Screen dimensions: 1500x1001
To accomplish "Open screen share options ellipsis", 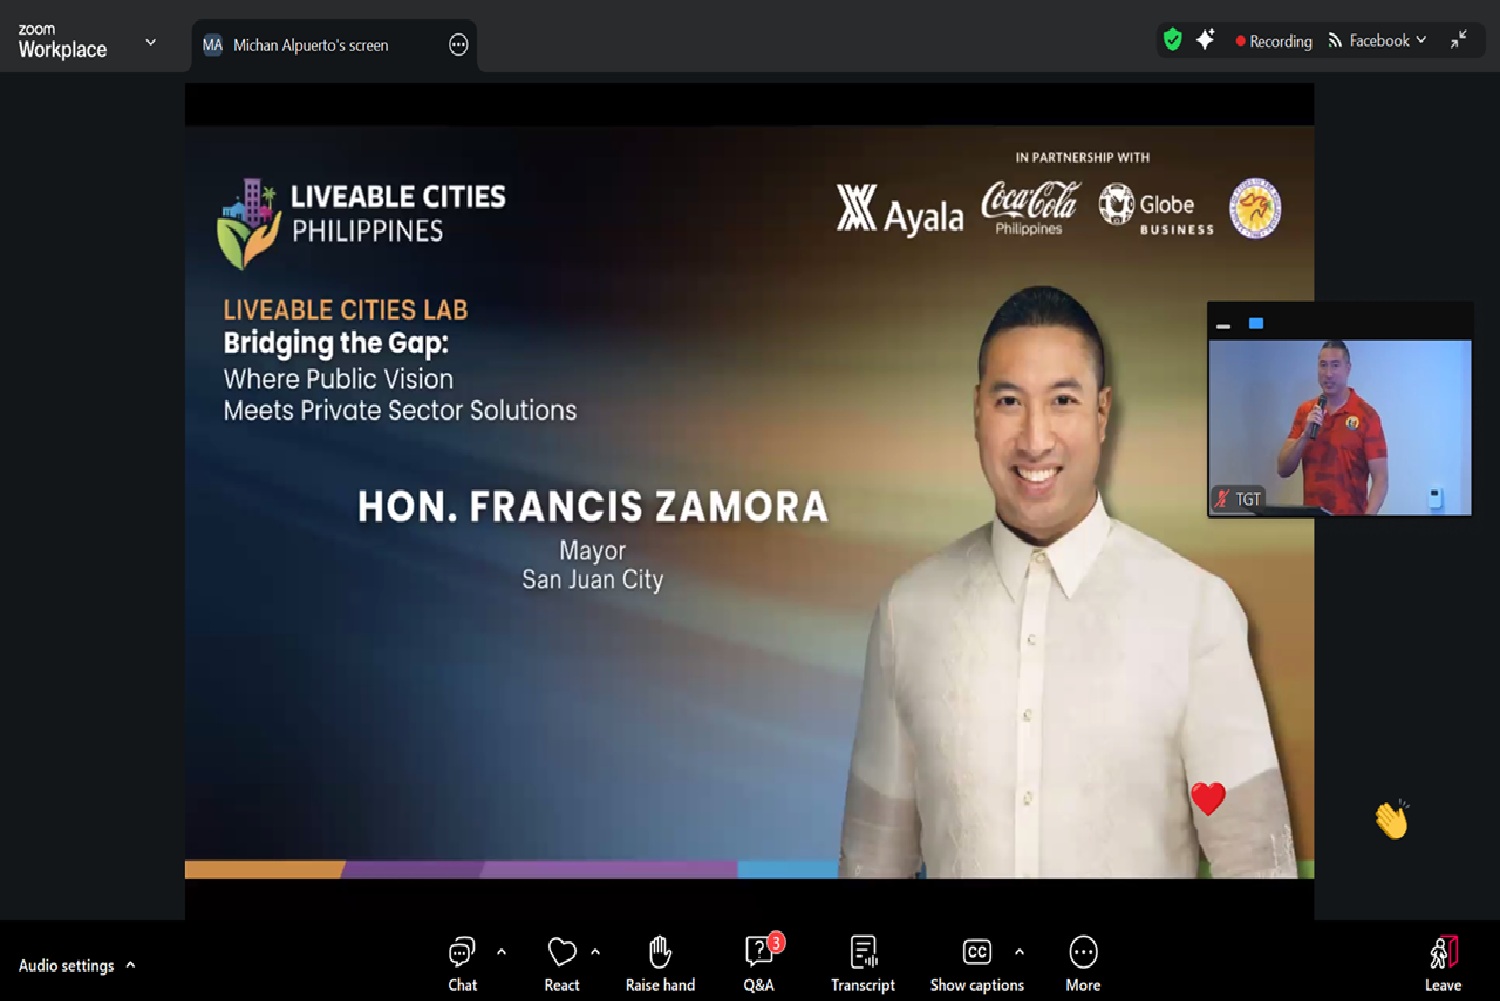I will [458, 45].
